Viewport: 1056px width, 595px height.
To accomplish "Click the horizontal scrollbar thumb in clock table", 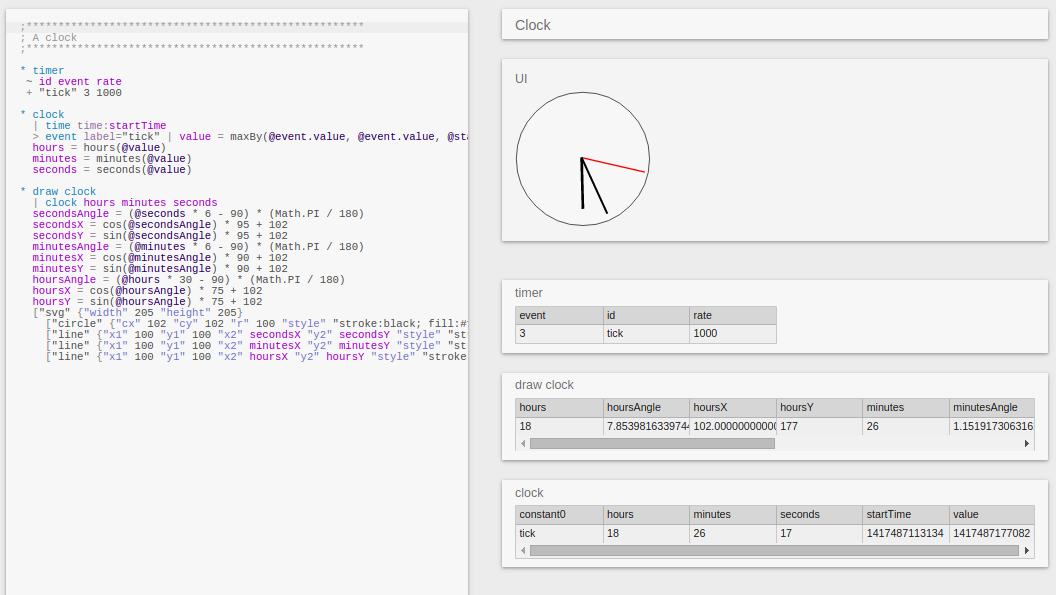I will point(775,550).
